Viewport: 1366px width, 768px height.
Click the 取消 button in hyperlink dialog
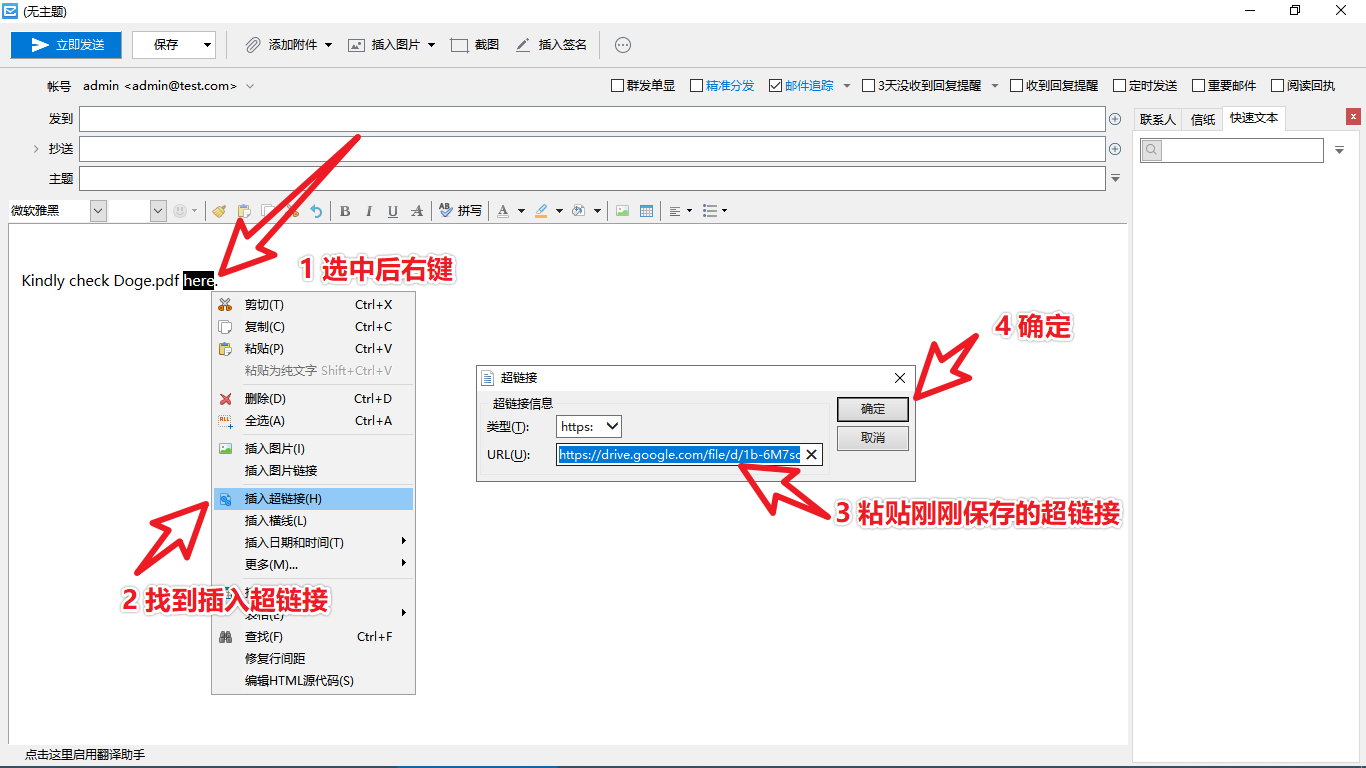click(x=873, y=439)
